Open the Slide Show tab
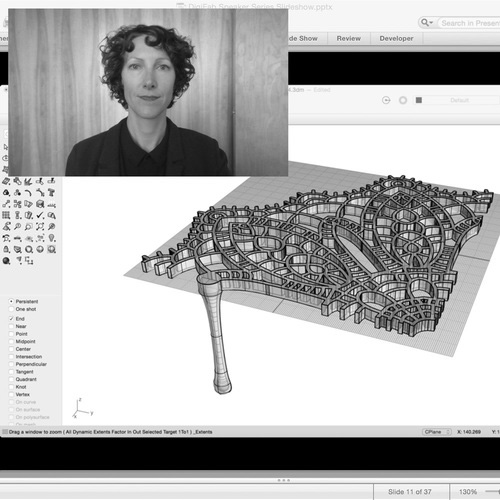500x500 pixels. [303, 38]
